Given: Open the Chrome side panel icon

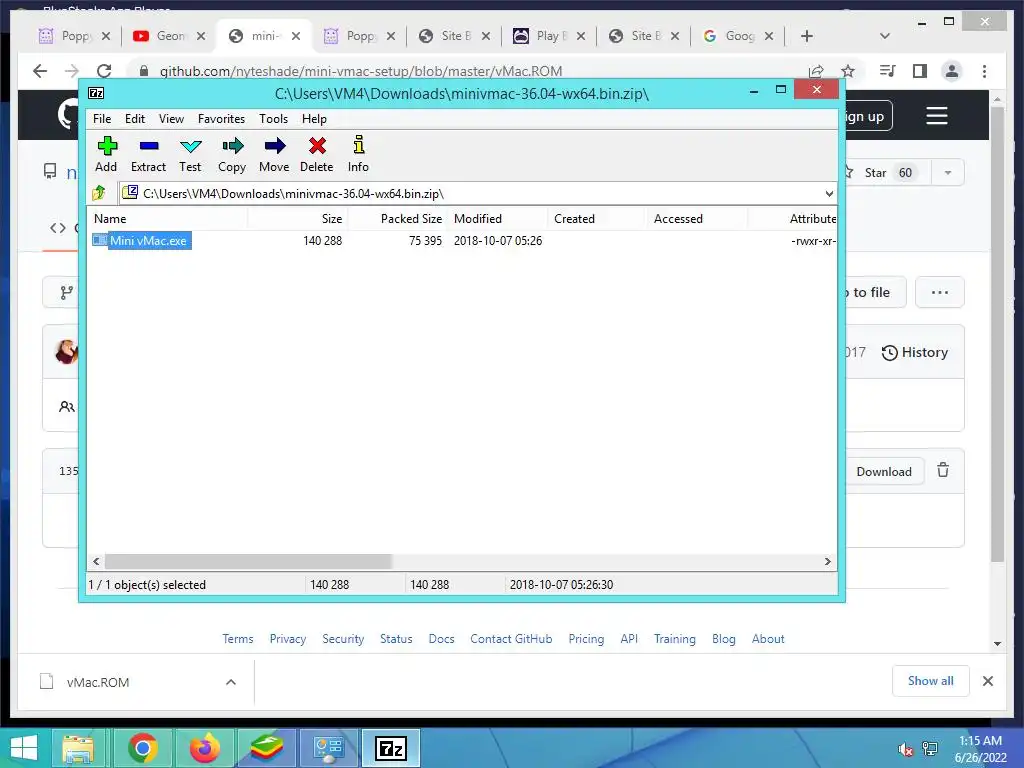Looking at the screenshot, I should (x=920, y=71).
